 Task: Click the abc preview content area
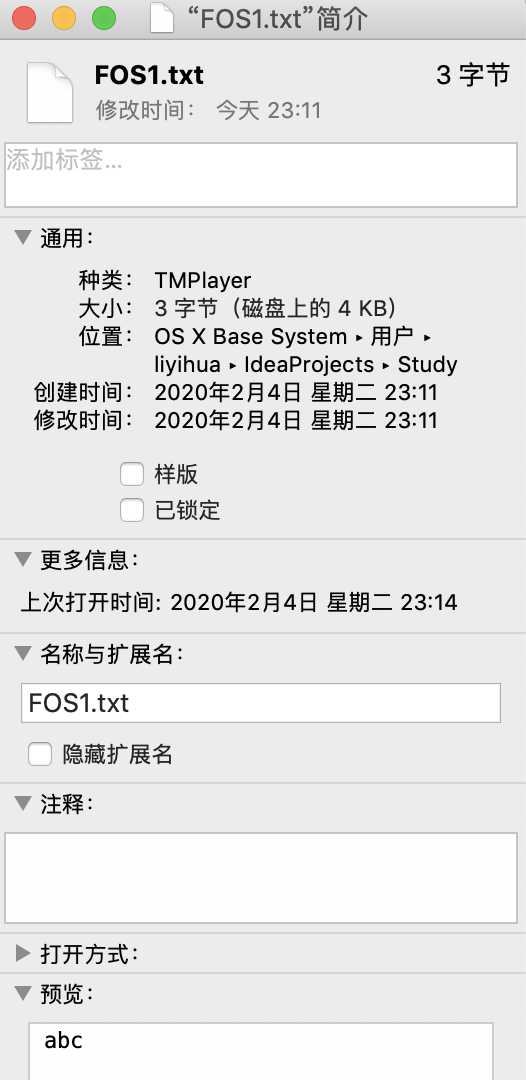coord(261,1052)
